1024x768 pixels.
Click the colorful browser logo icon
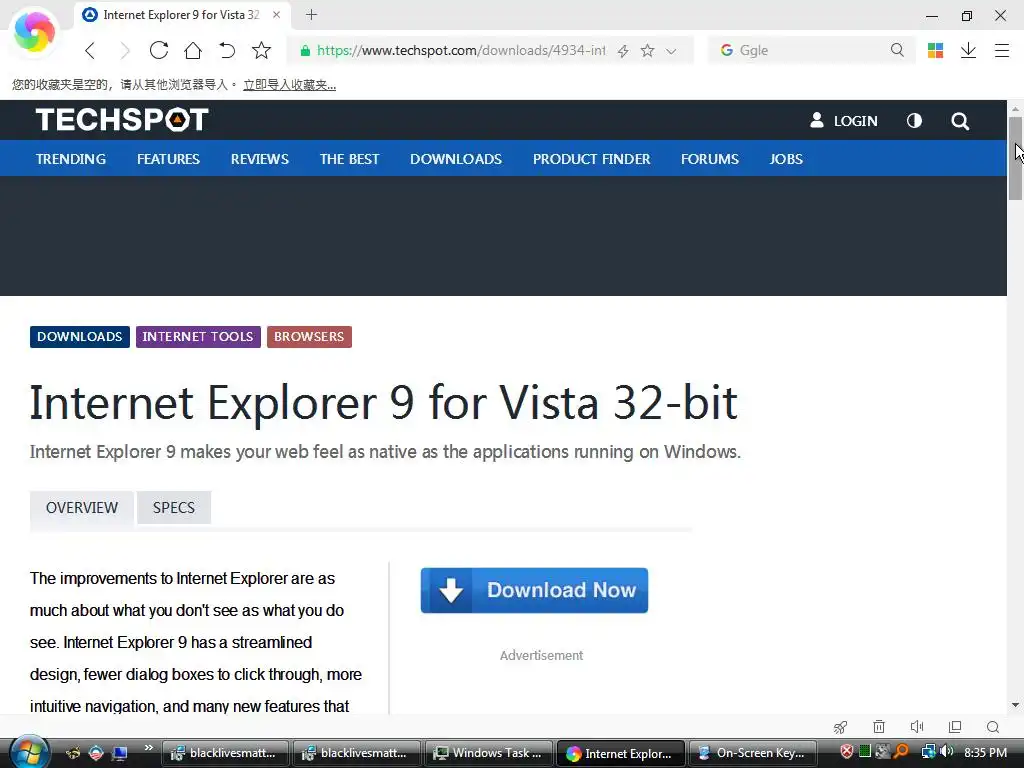point(34,31)
